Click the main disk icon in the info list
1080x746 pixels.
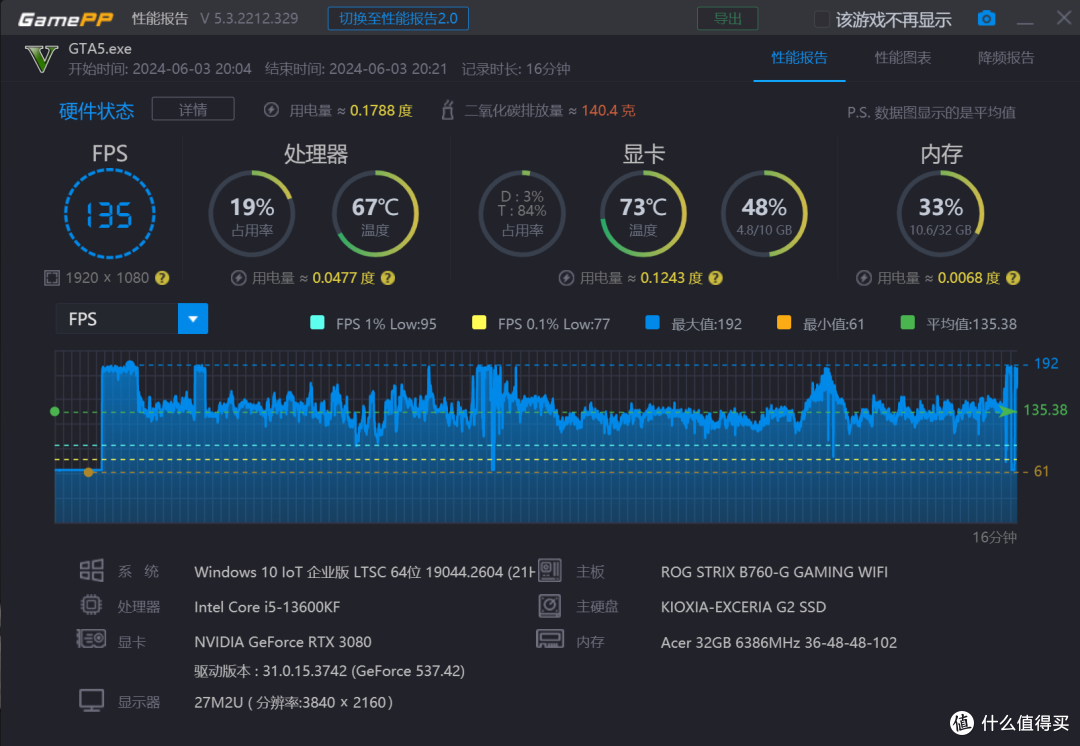click(550, 606)
